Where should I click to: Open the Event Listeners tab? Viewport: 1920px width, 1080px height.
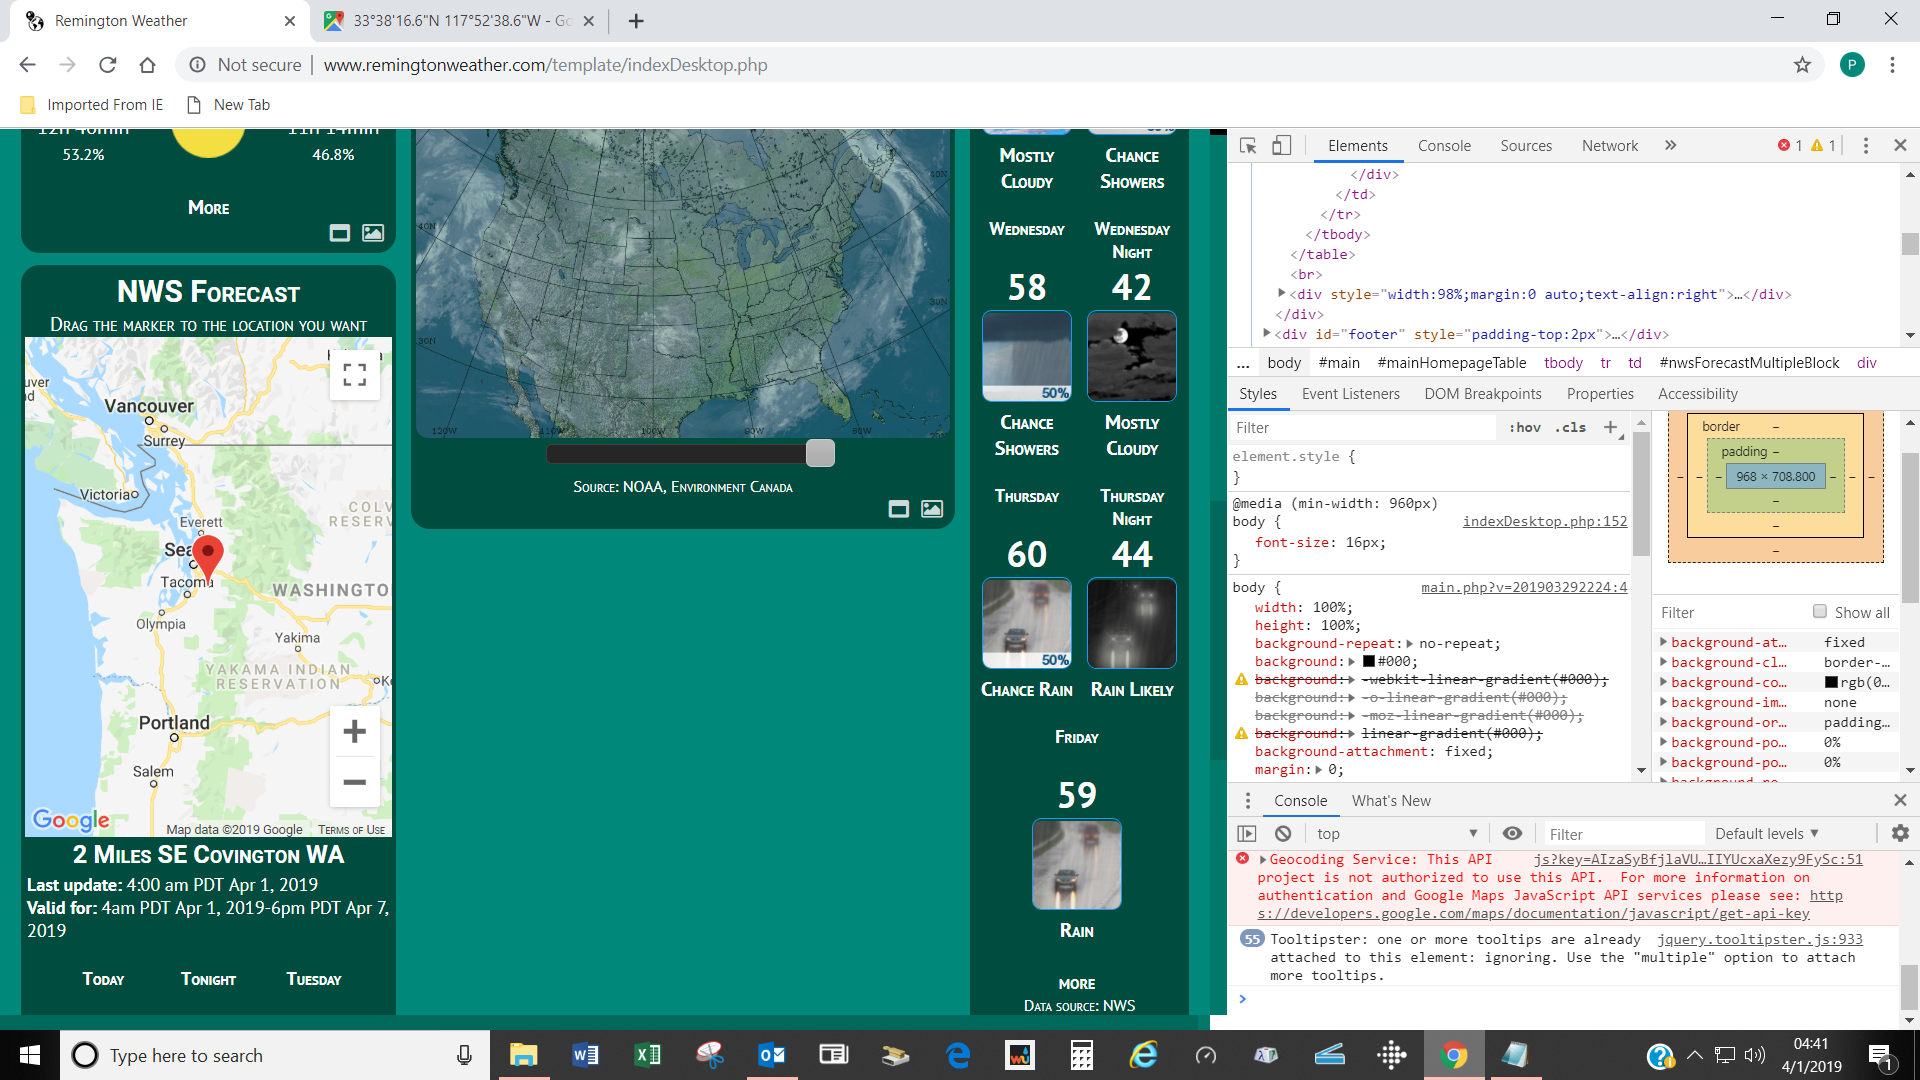[1350, 394]
